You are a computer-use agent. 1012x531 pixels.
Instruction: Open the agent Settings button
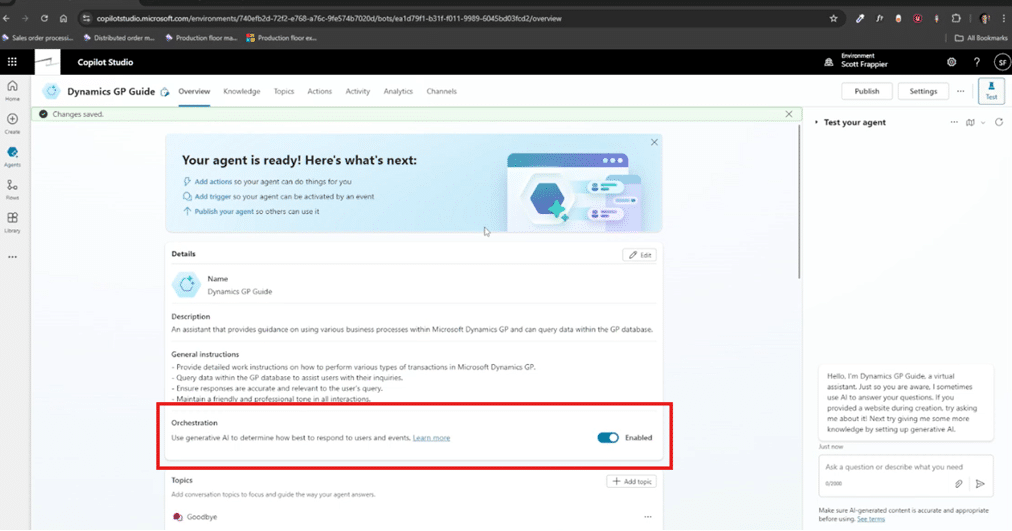pos(923,92)
